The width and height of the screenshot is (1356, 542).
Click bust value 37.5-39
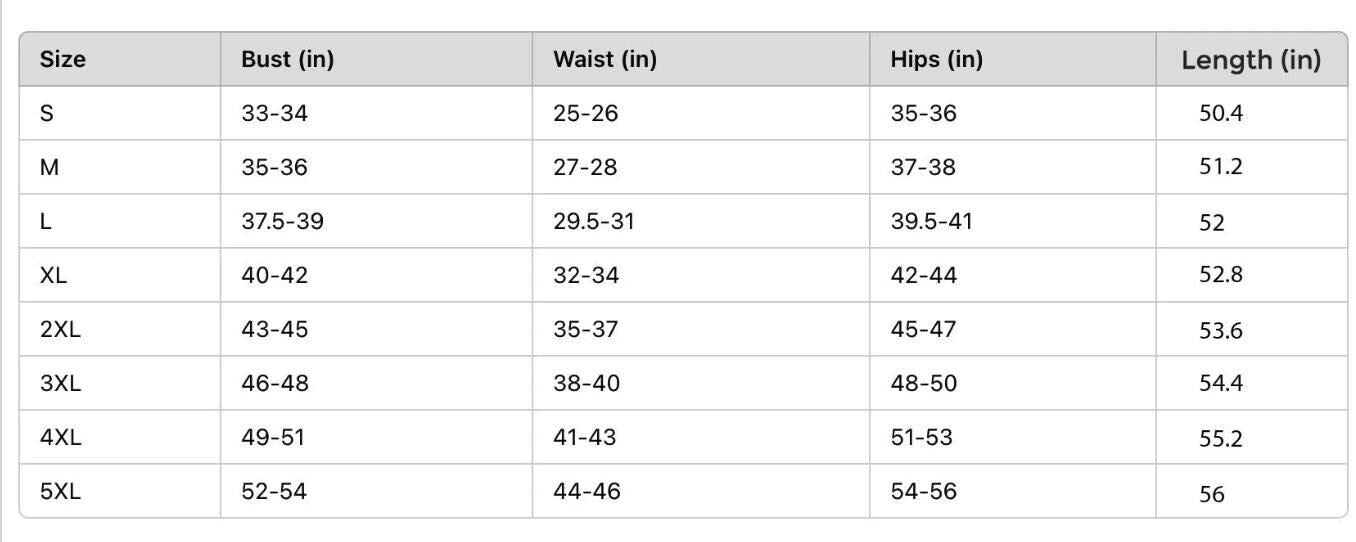point(282,221)
